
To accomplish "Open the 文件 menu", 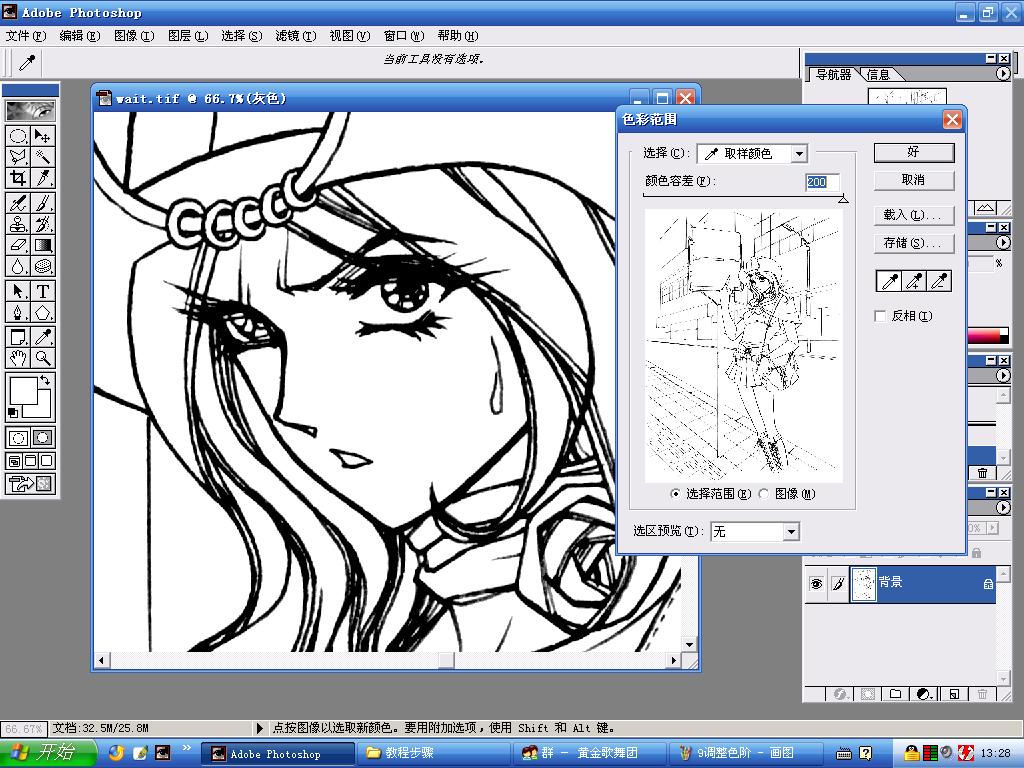I will [x=26, y=36].
